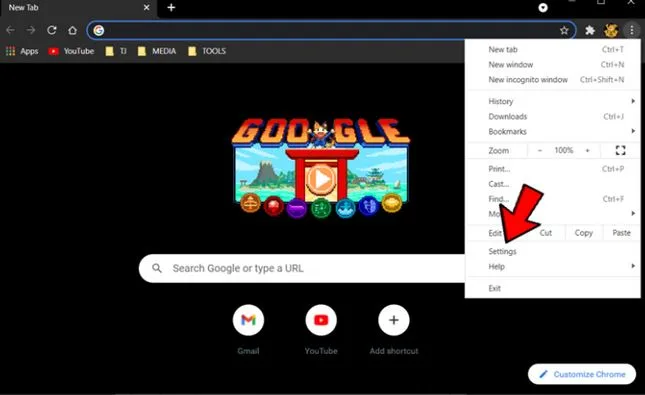Open Downloads from the menu
The image size is (645, 395).
[x=552, y=116]
